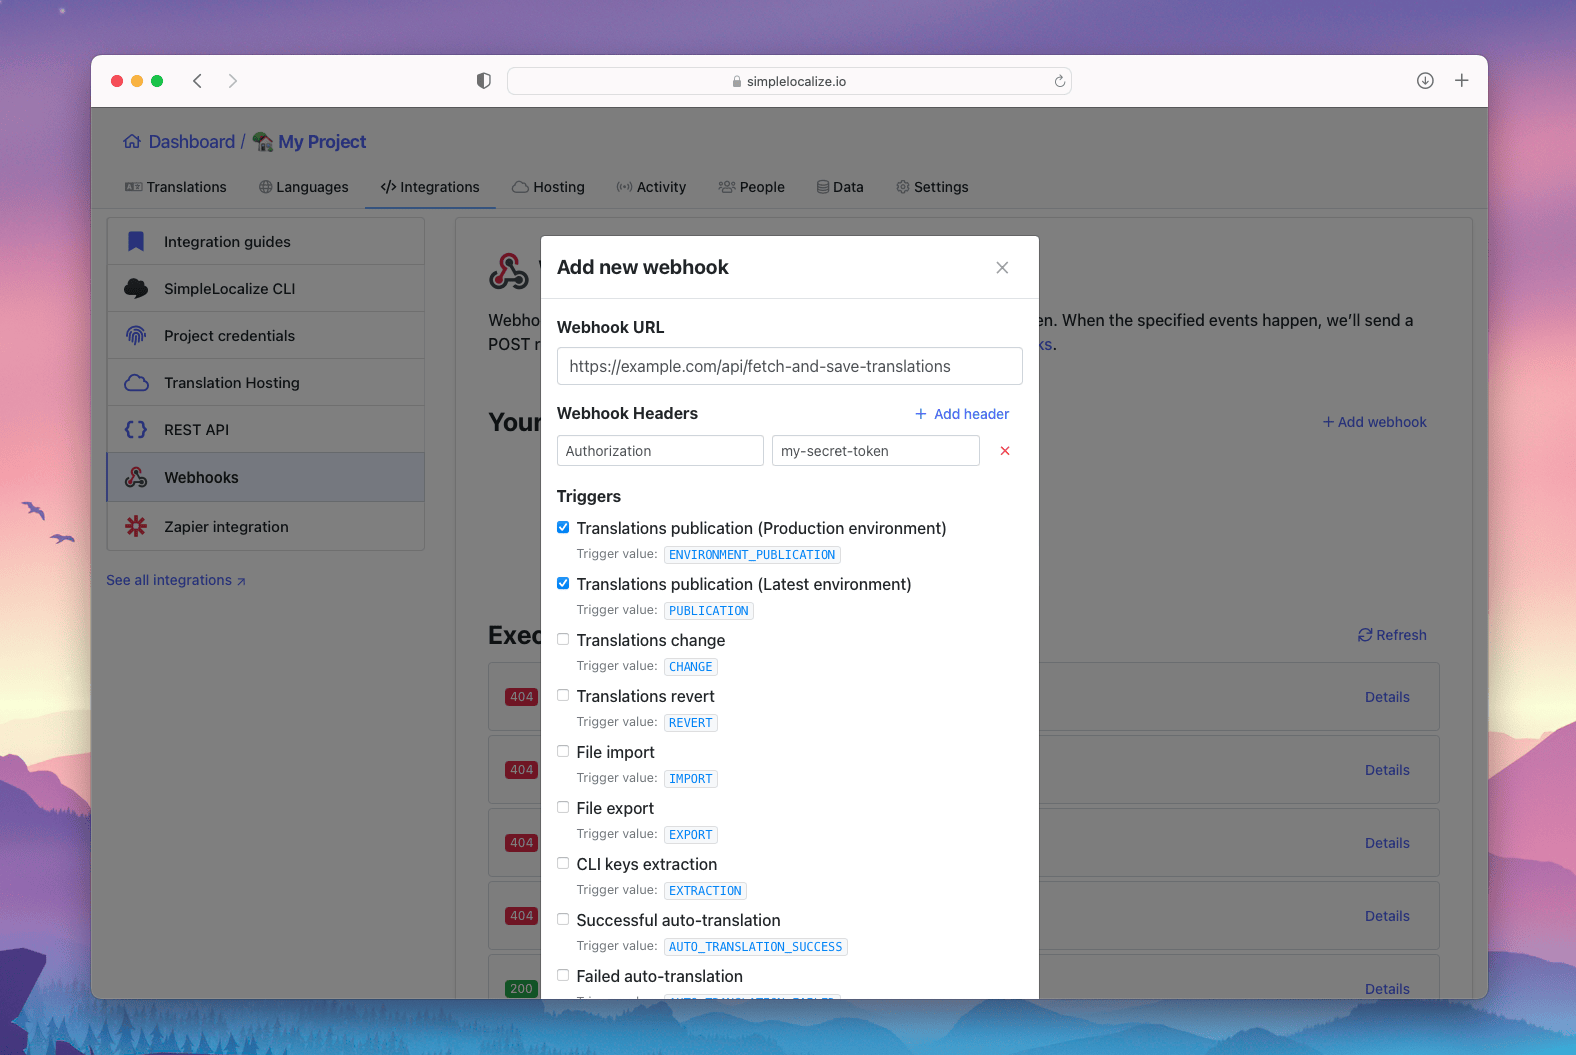Uncheck Translations publication Latest environment

(563, 584)
